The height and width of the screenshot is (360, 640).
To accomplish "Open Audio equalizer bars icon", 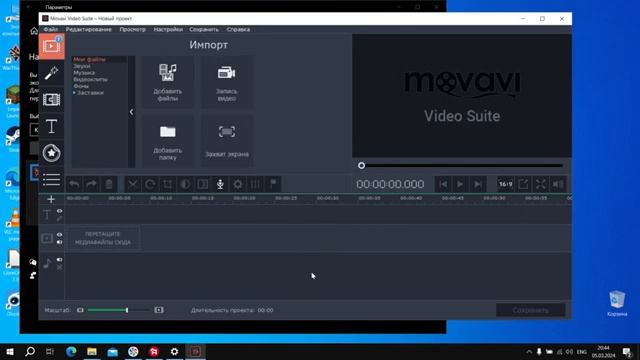I will pos(256,184).
